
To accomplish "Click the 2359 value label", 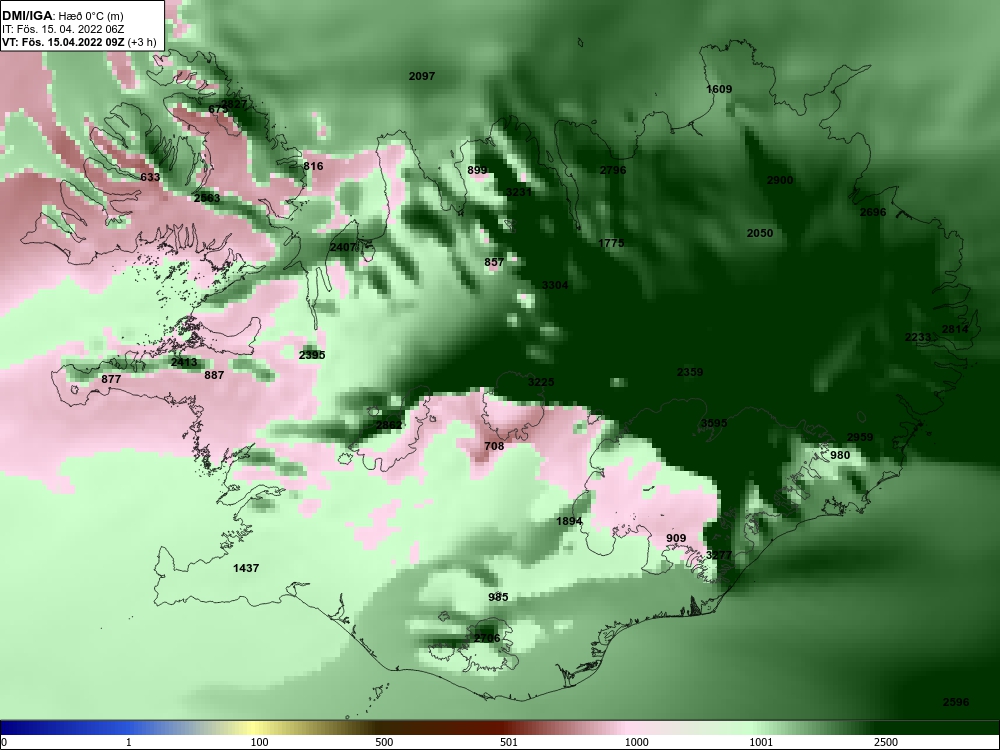I will pos(689,371).
